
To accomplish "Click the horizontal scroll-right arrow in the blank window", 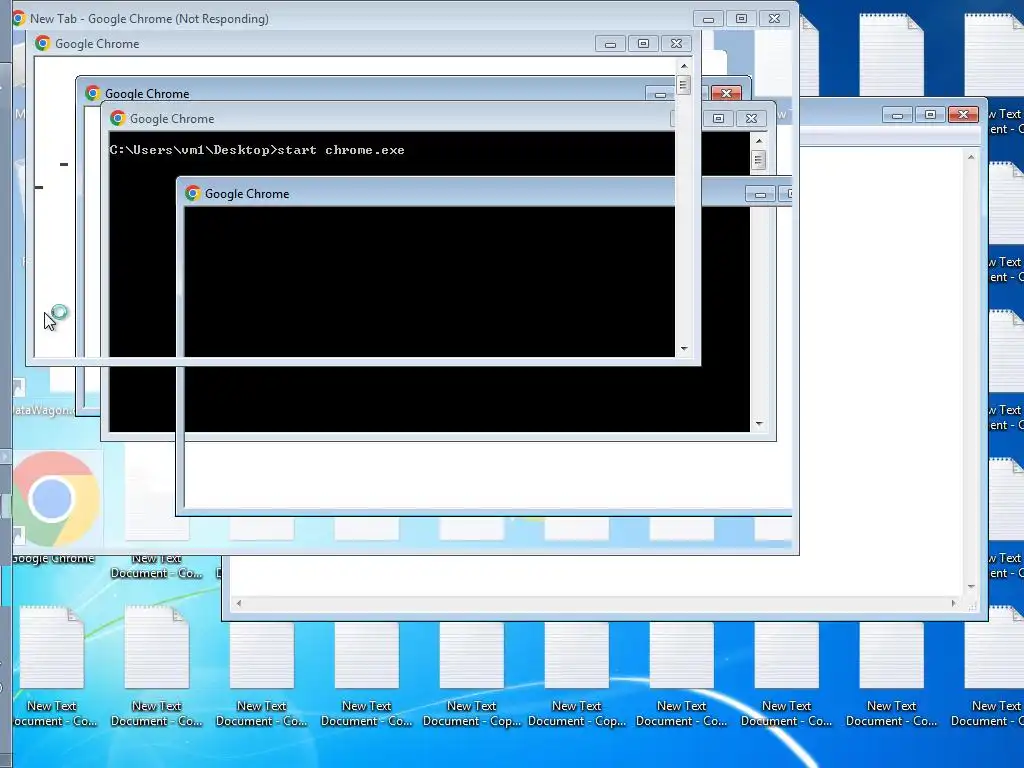I will [953, 603].
